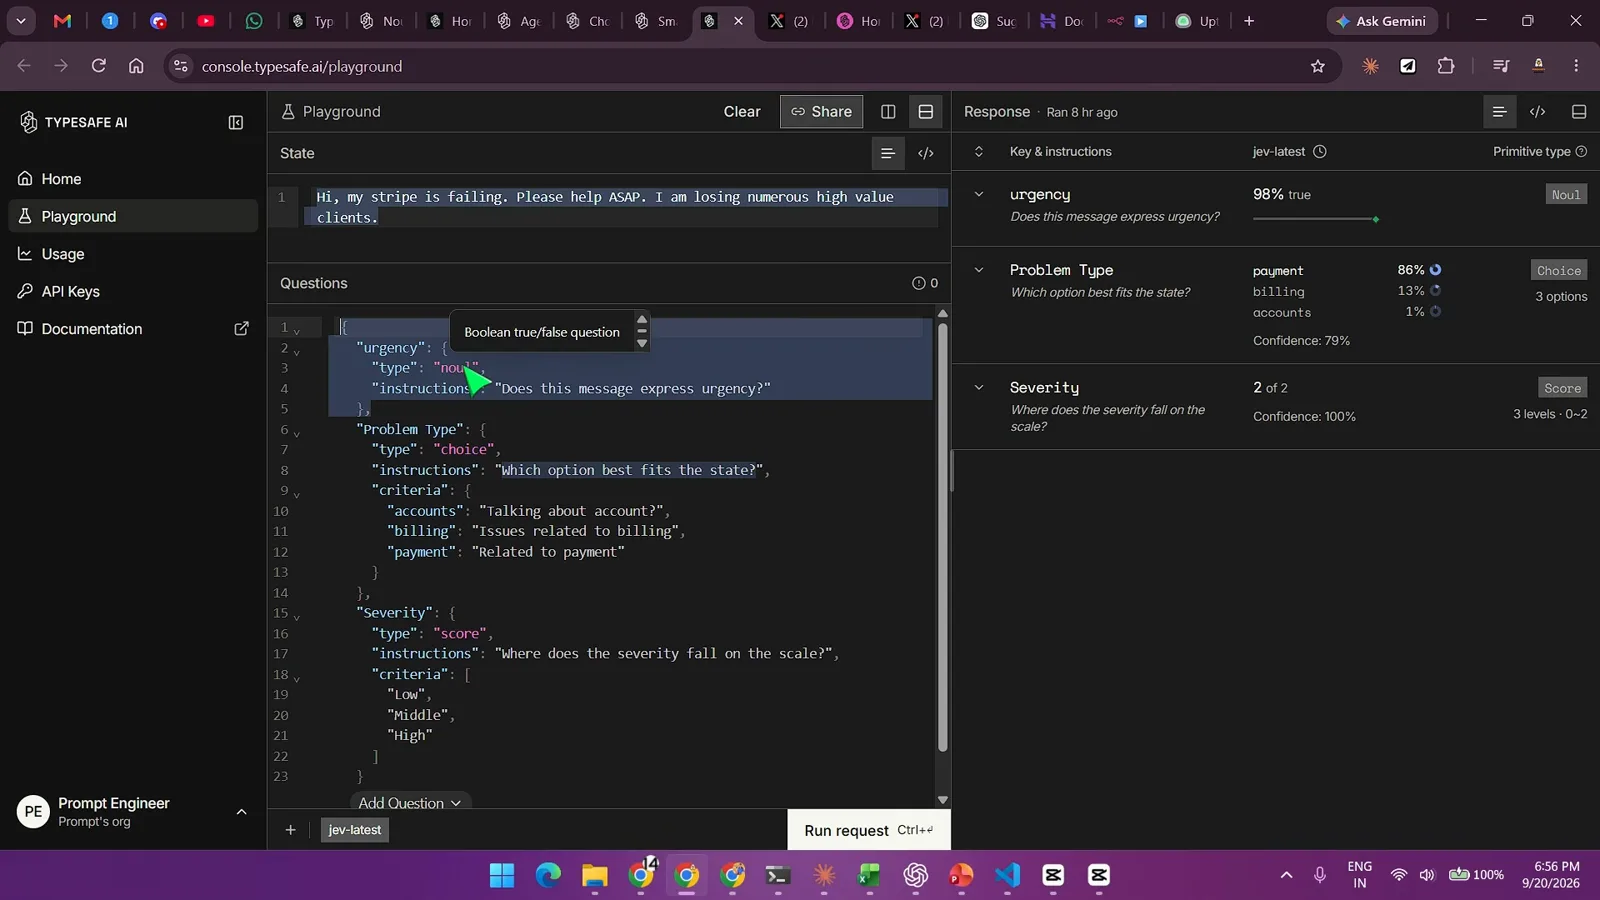Click the Choice type badge
This screenshot has width=1600, height=900.
(1559, 271)
